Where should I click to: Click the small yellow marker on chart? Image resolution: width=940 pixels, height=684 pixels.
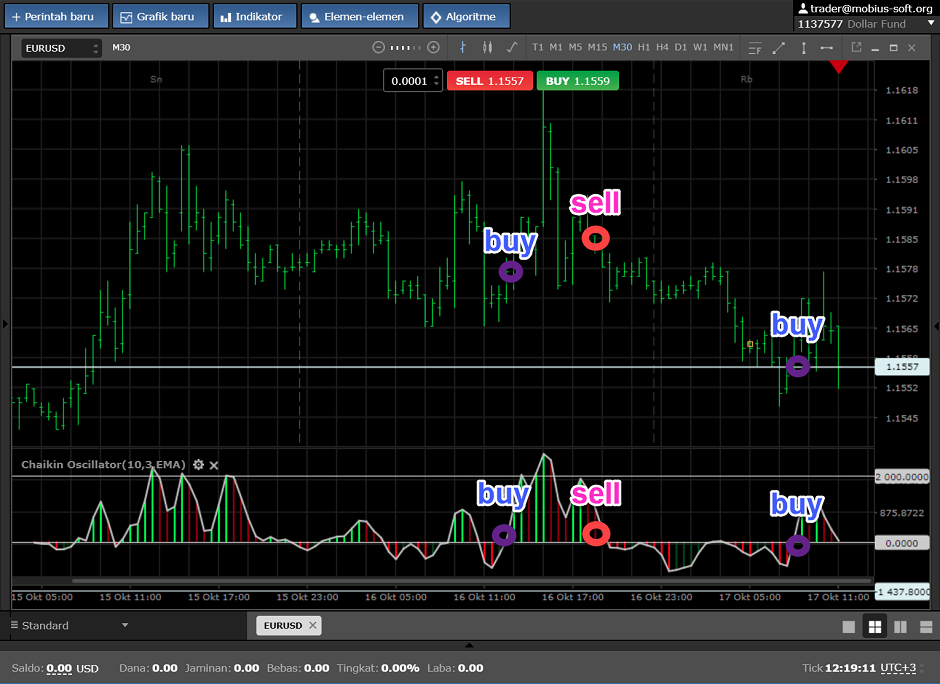pos(750,344)
